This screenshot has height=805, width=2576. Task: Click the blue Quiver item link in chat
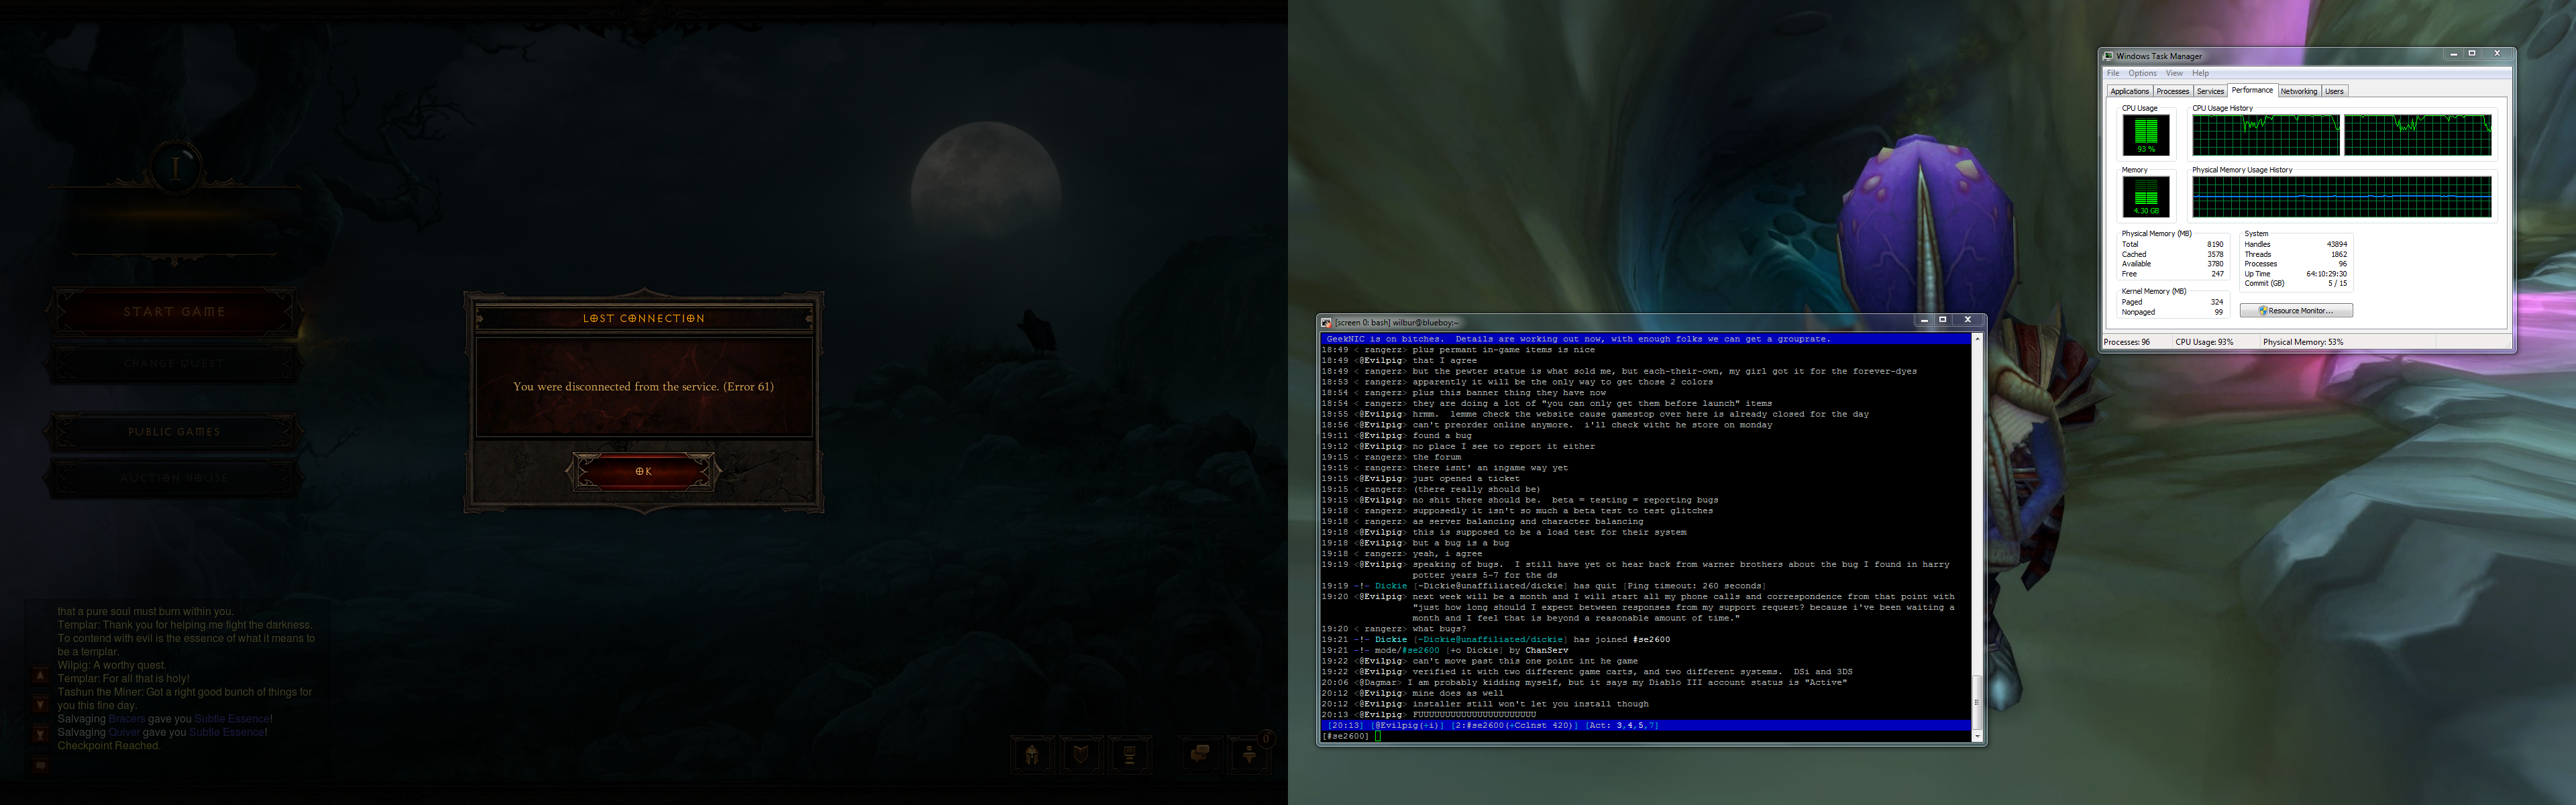click(x=124, y=732)
